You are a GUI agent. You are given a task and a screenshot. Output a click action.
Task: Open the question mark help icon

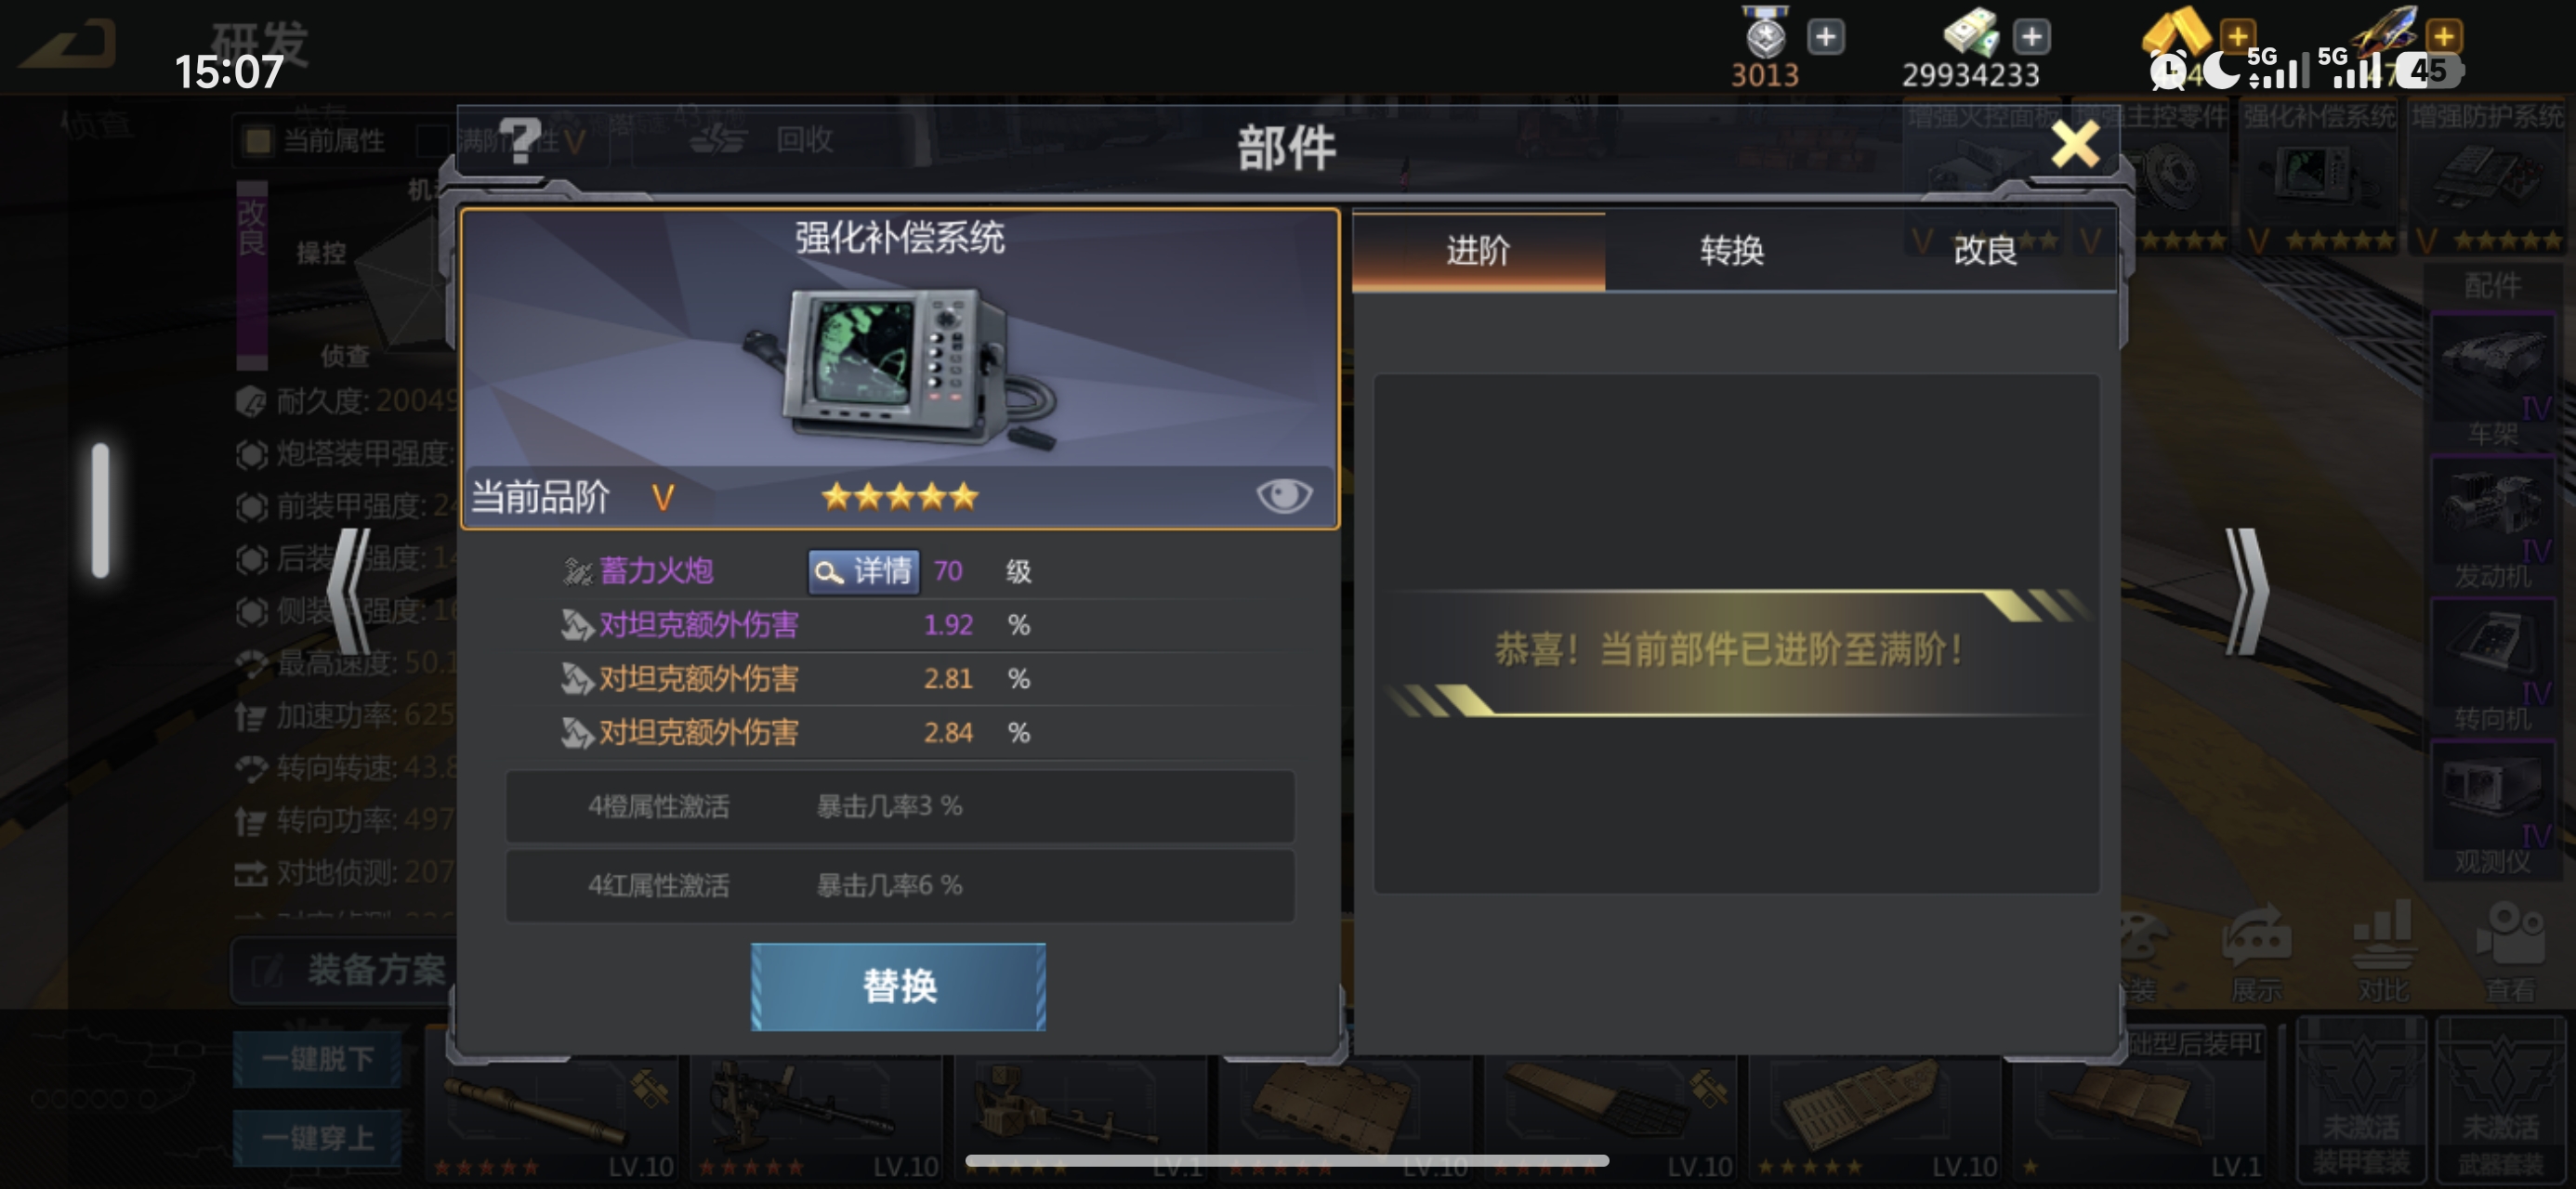[520, 139]
